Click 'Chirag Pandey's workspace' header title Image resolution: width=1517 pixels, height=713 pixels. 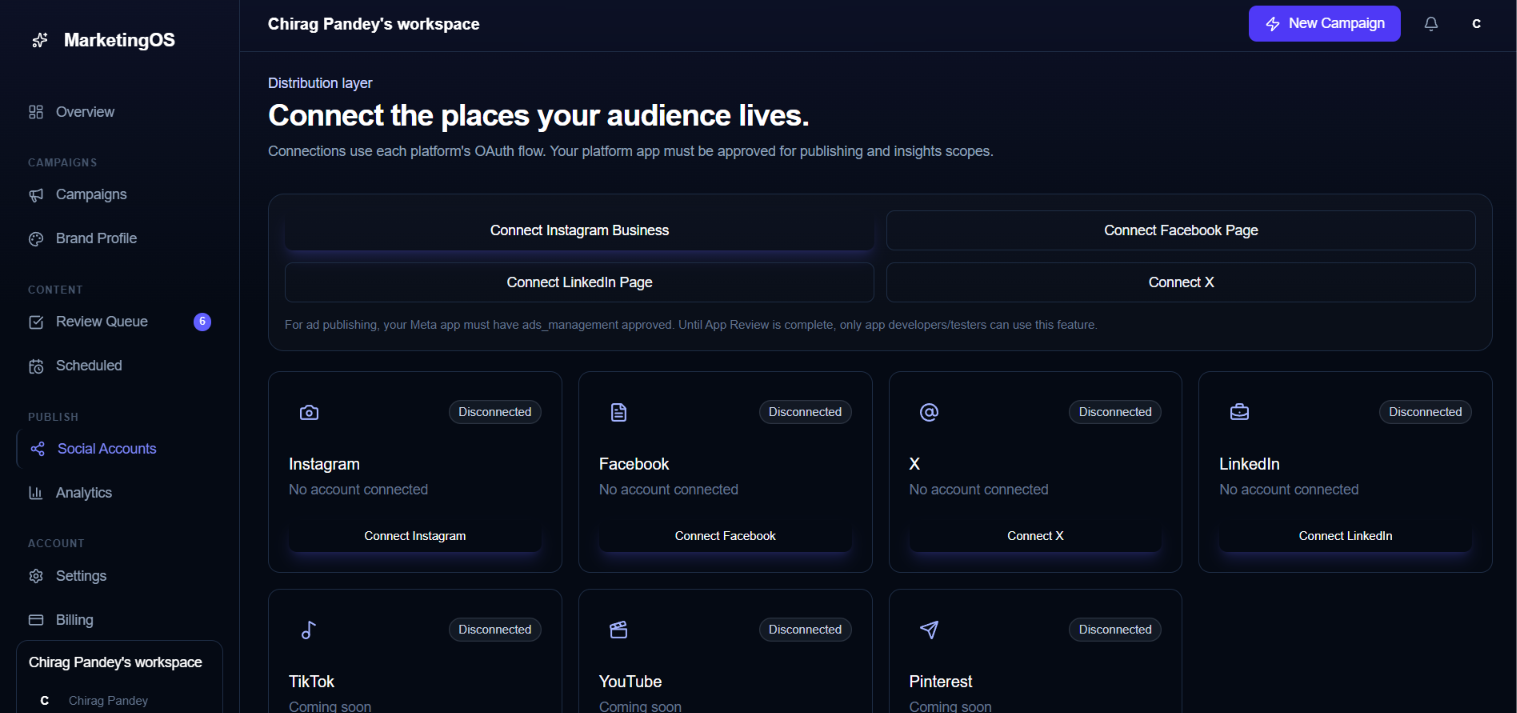click(x=374, y=24)
